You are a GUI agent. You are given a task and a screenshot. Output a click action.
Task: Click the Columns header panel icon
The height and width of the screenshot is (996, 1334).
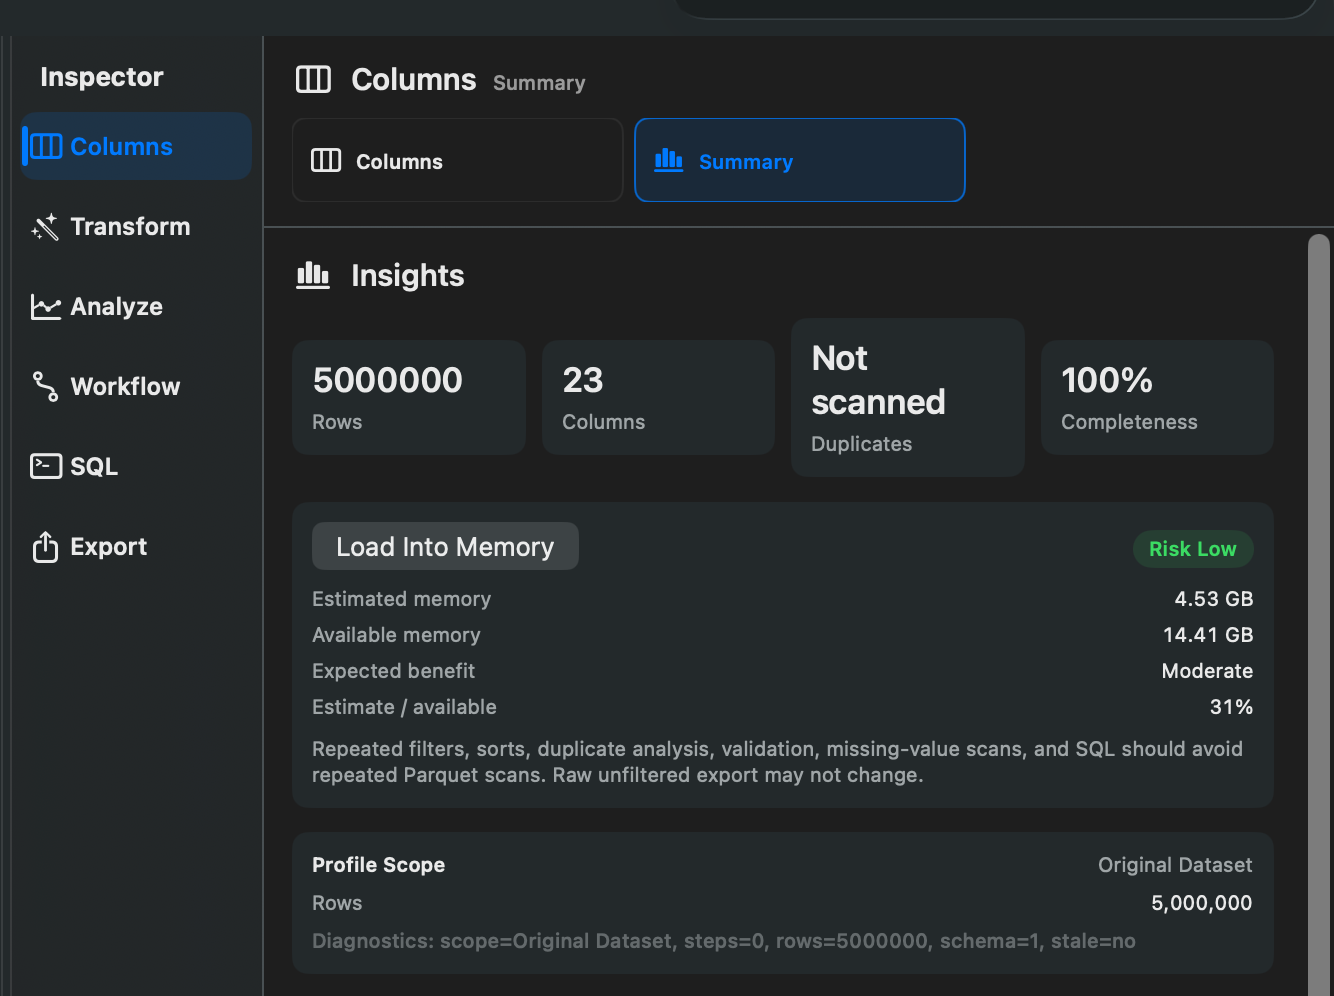[x=313, y=79]
